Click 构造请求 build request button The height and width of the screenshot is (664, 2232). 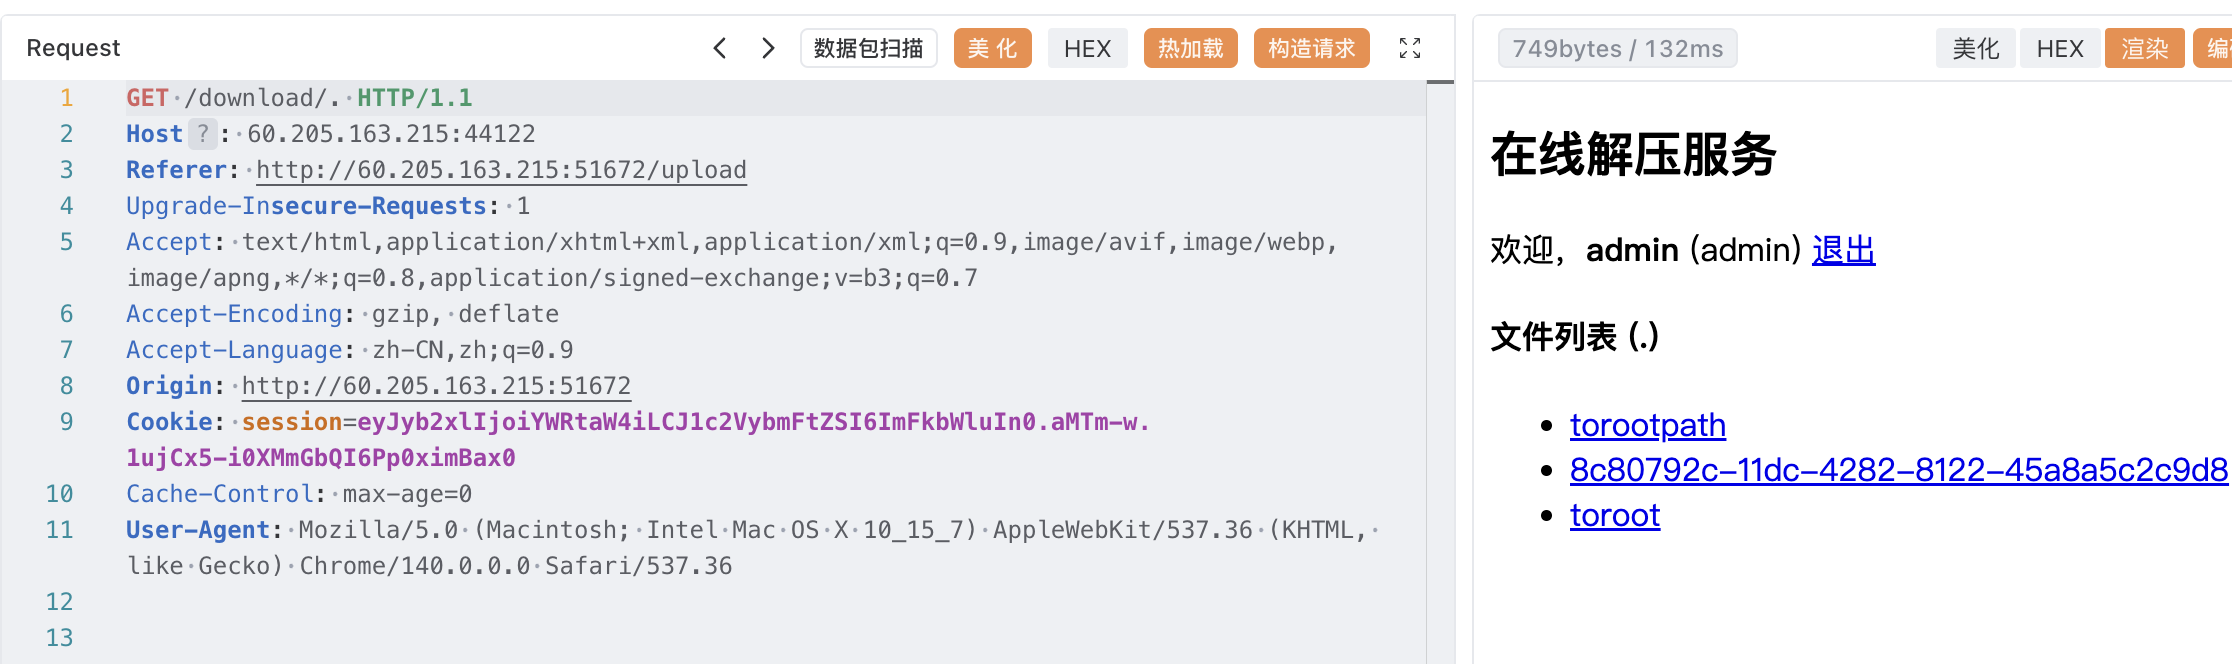(1311, 48)
